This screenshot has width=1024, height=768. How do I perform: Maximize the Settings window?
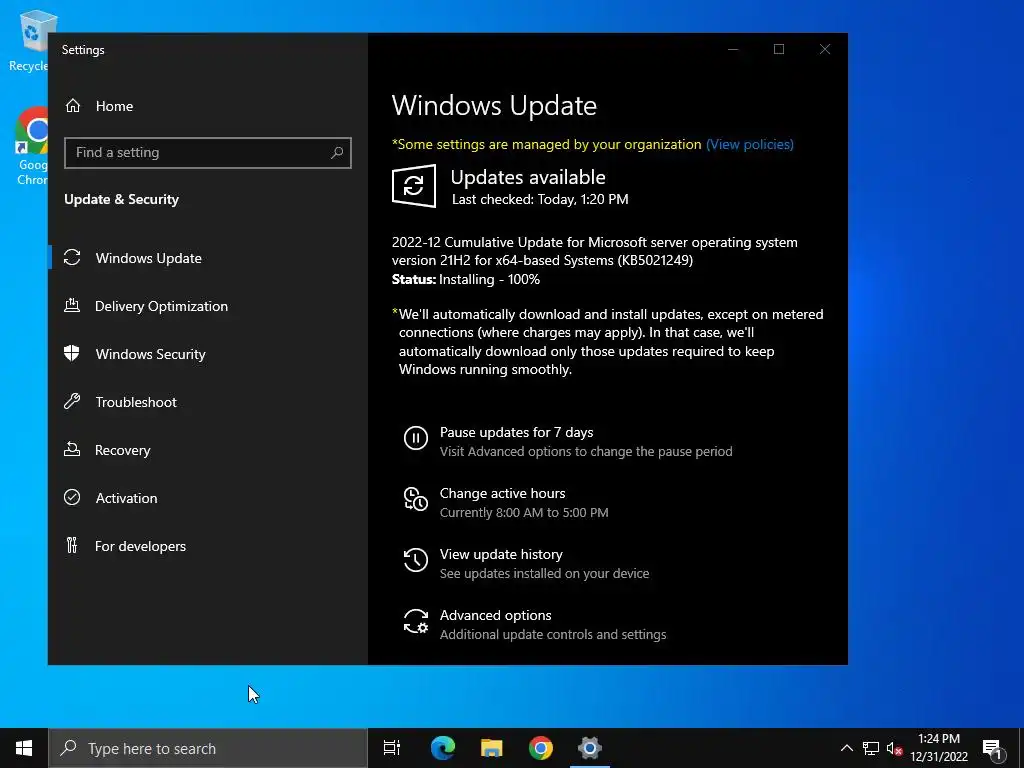(778, 50)
